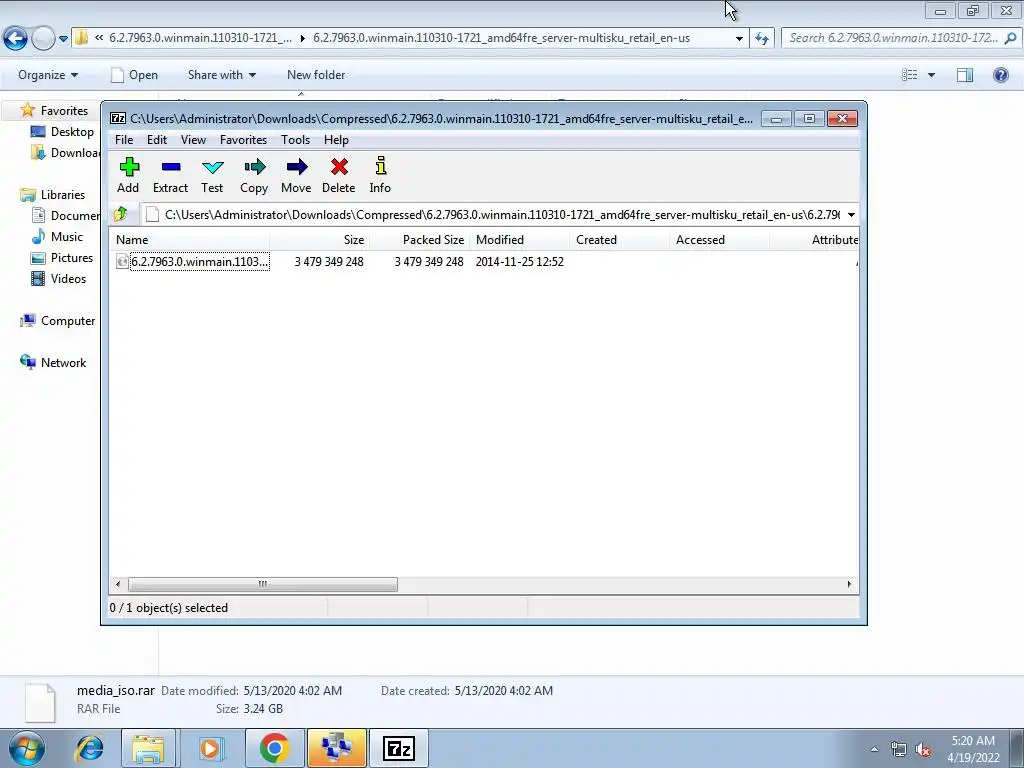This screenshot has height=768, width=1024.
Task: Sort by the Name column header
Action: coord(189,240)
